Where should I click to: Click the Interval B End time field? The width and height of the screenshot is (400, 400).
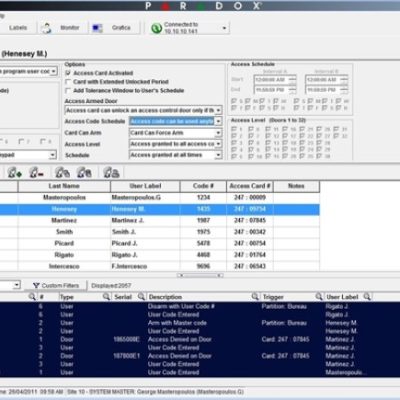323,90
